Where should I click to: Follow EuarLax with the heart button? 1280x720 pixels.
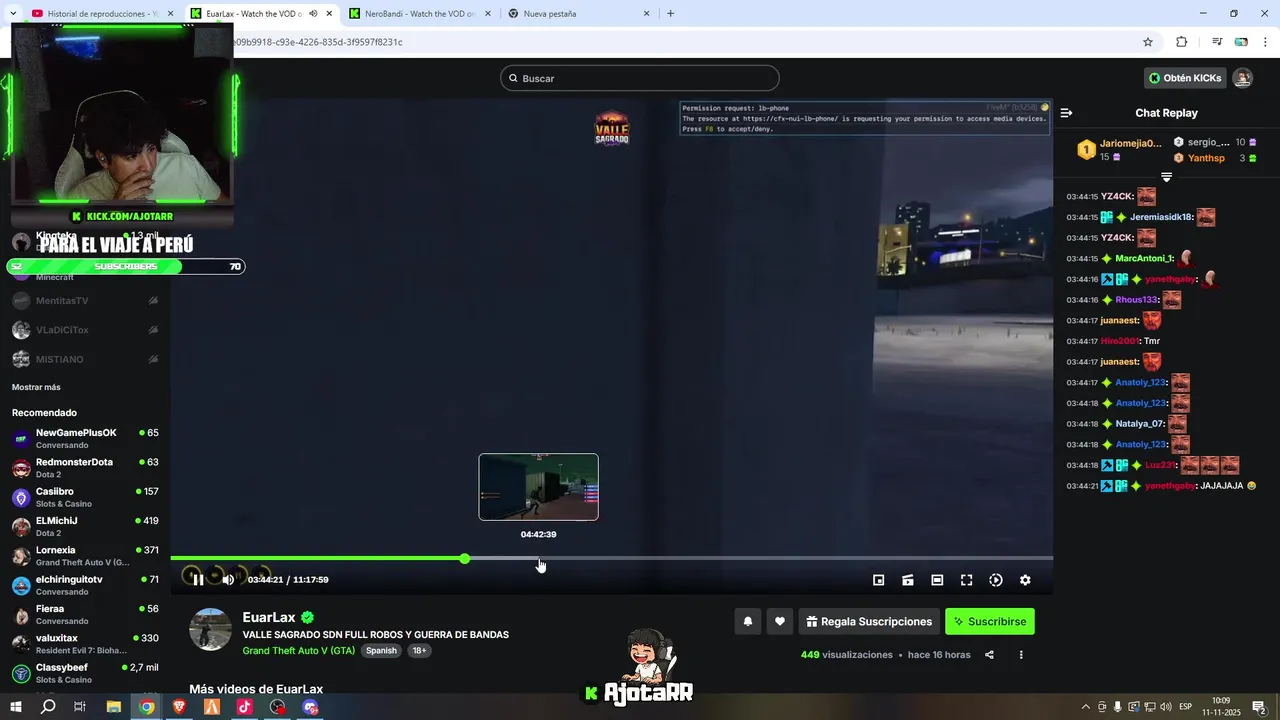click(x=780, y=622)
